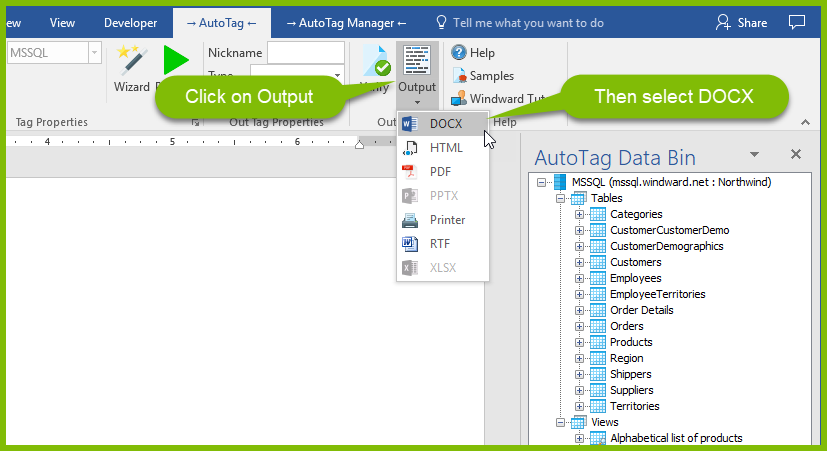Click the Customers table icon
The image size is (827, 451).
(598, 262)
